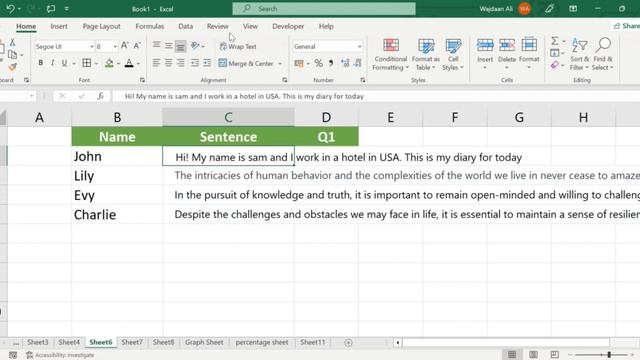
Task: Click Increase Decimal icon
Action: coord(345,63)
